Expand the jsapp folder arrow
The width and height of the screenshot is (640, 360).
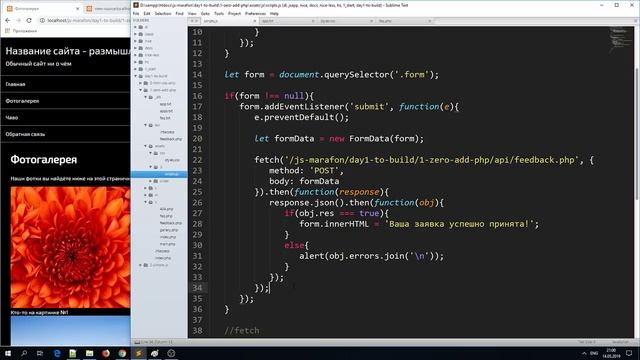136,34
